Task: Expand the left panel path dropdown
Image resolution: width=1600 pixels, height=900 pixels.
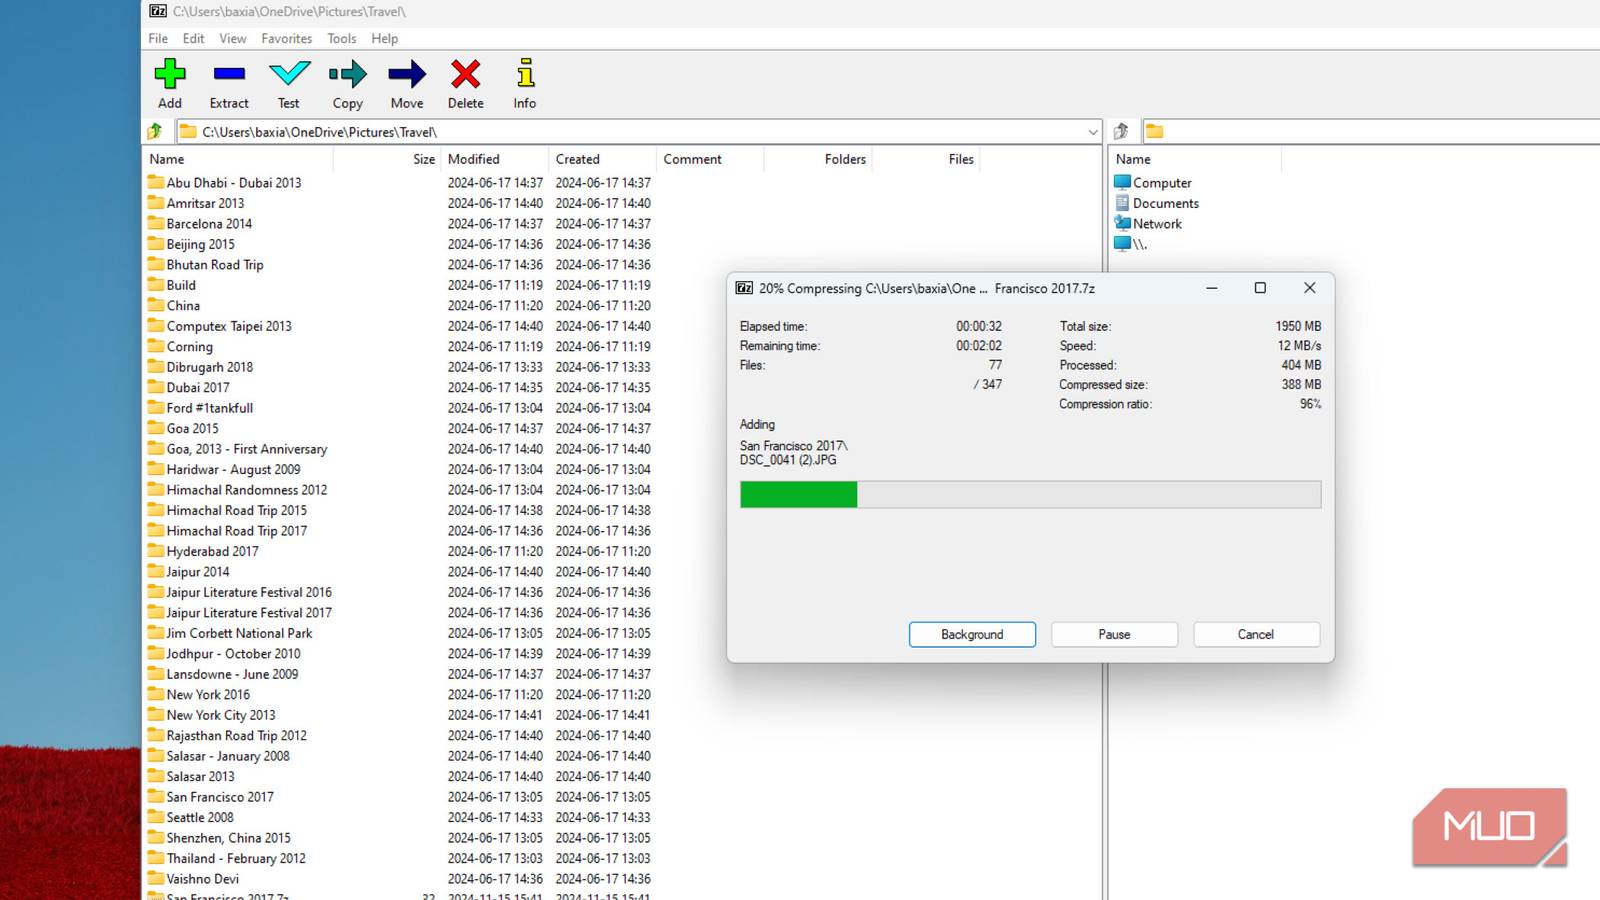Action: pyautogui.click(x=1092, y=132)
